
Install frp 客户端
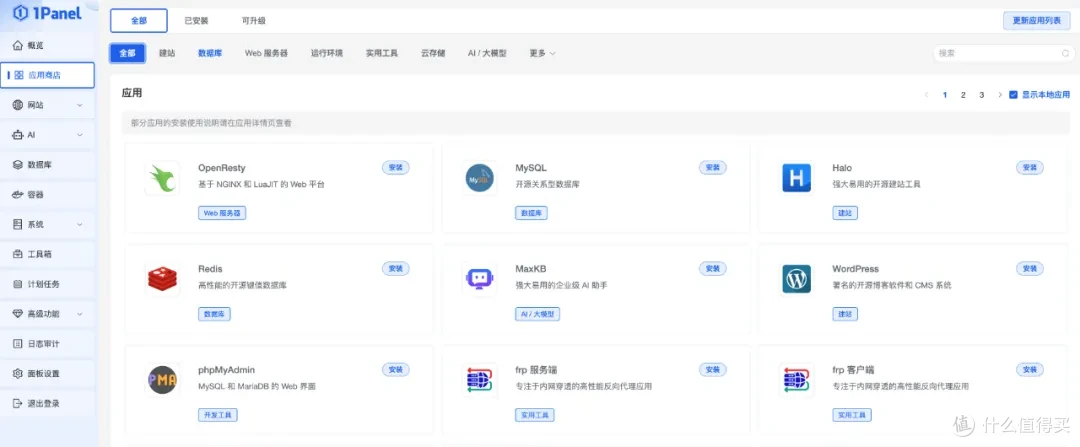[1030, 369]
